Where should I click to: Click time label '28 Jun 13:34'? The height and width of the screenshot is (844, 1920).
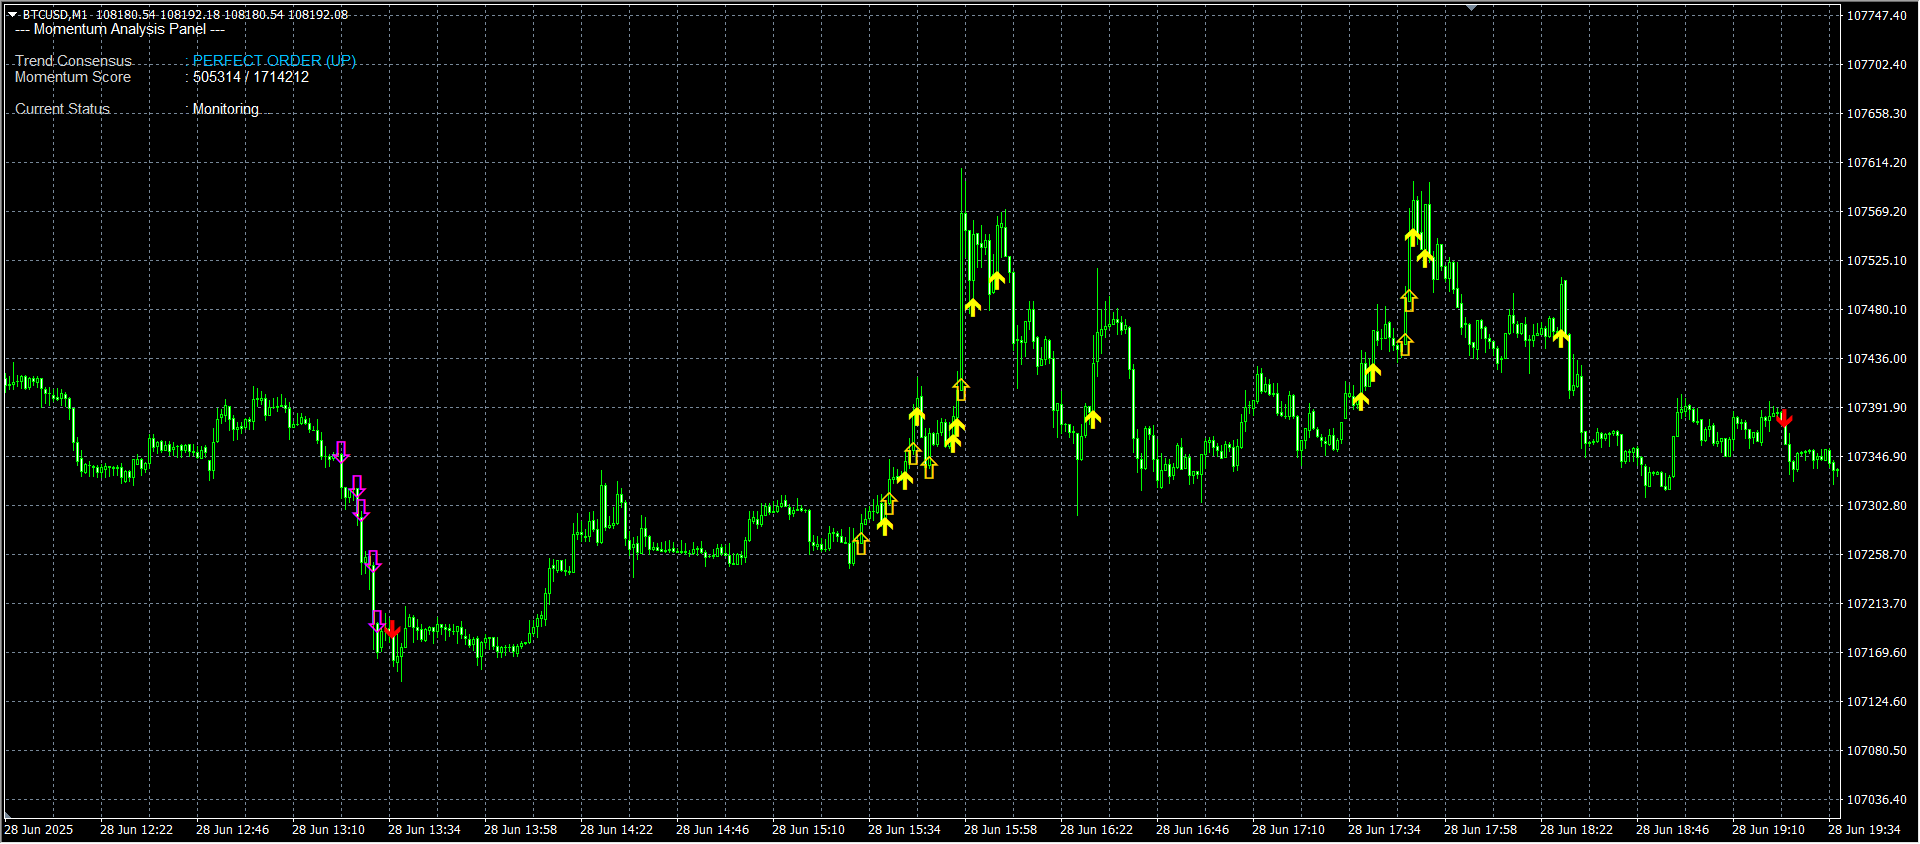[425, 830]
